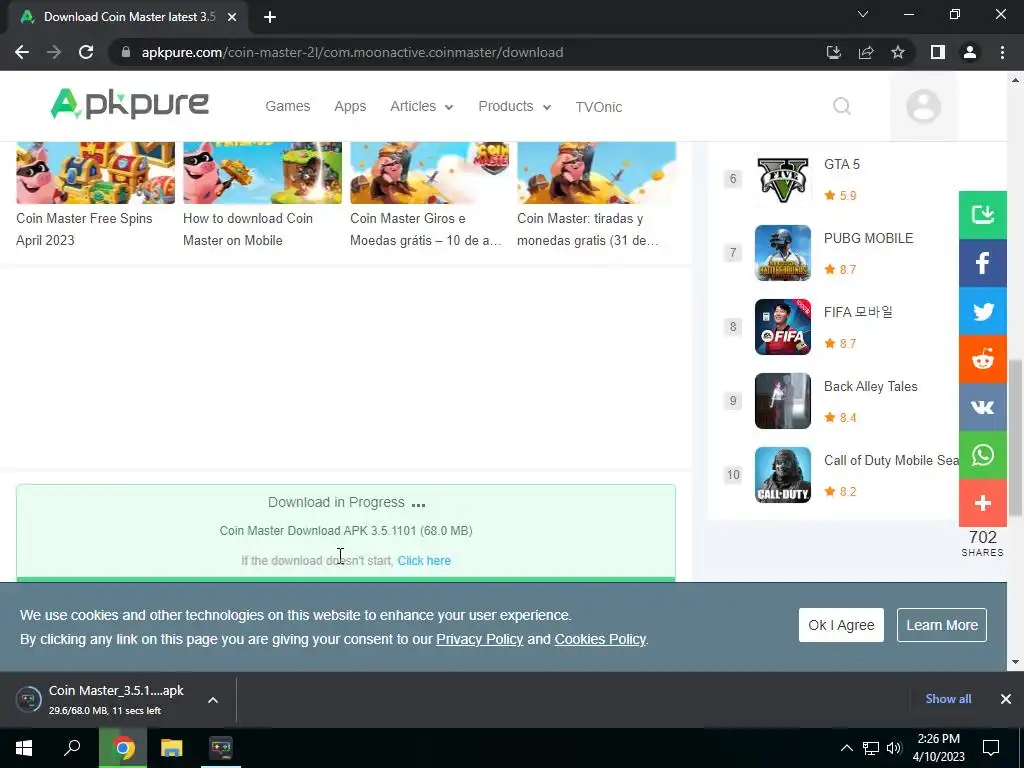Open Chrome profile icon

tap(970, 52)
